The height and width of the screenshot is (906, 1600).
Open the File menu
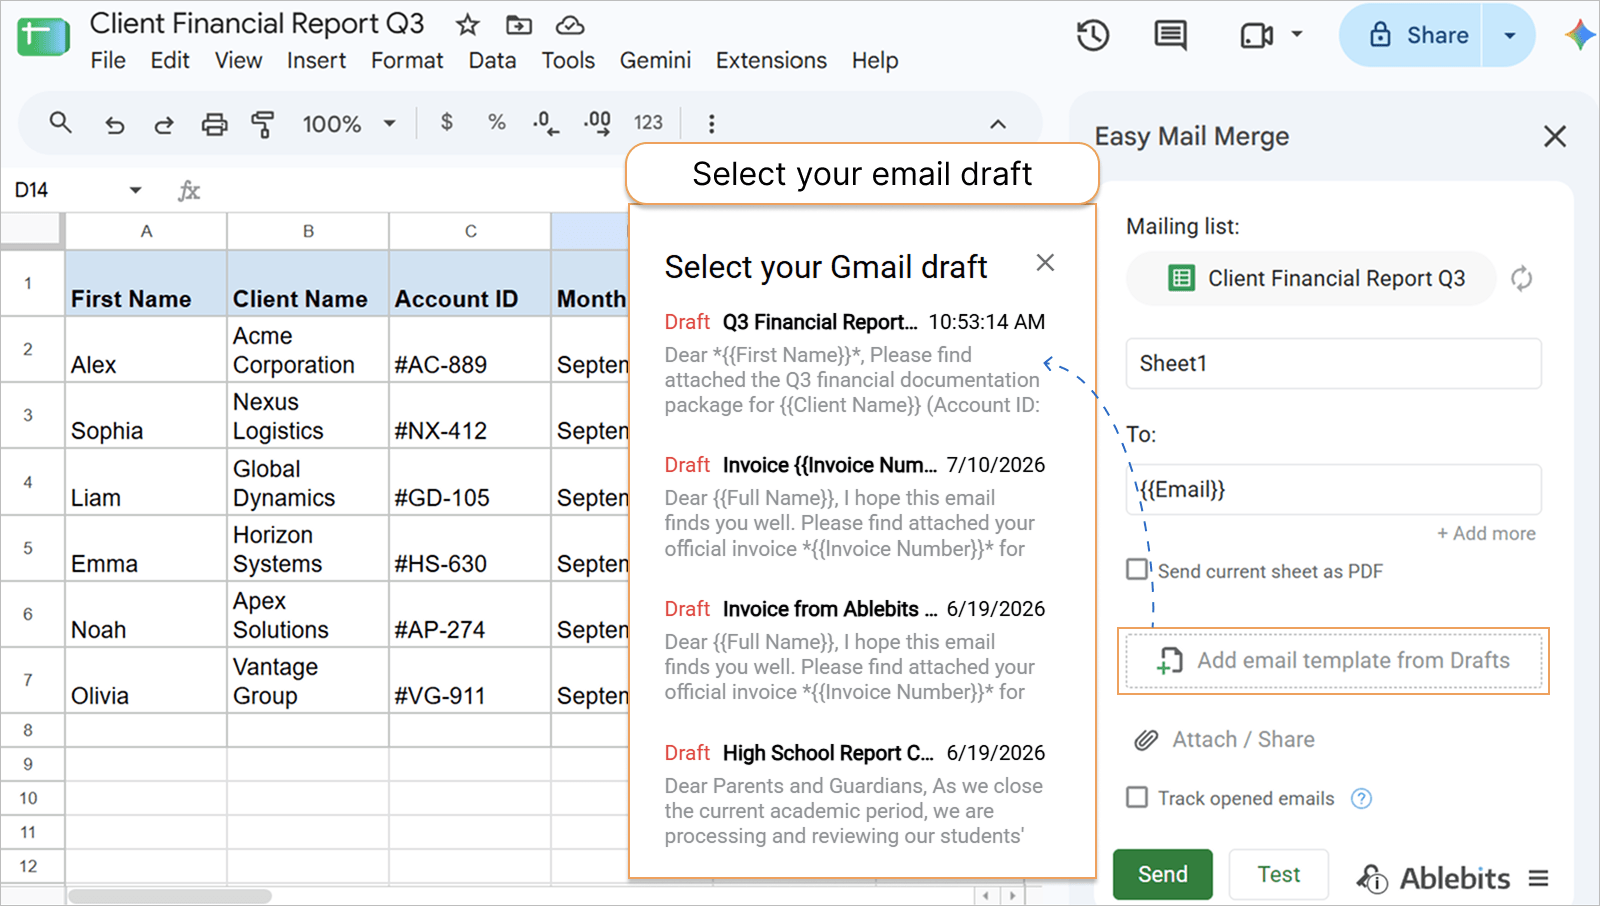[108, 60]
